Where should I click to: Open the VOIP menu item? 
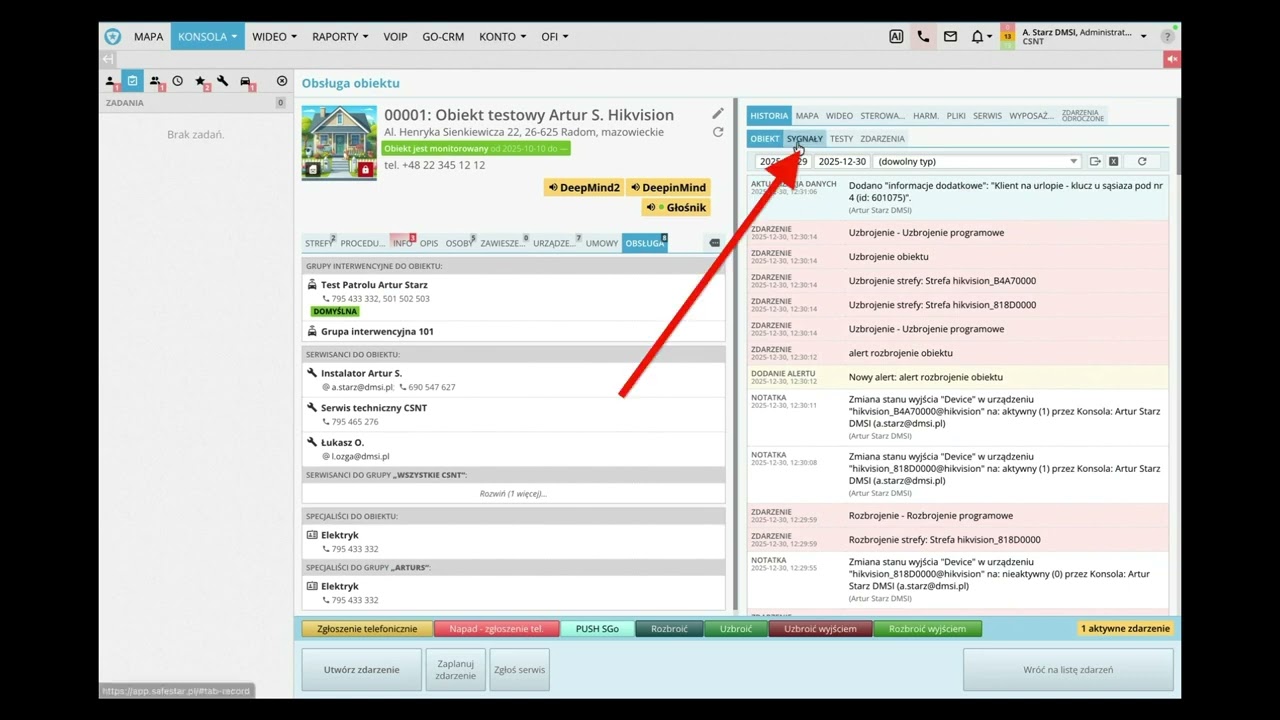[x=395, y=36]
